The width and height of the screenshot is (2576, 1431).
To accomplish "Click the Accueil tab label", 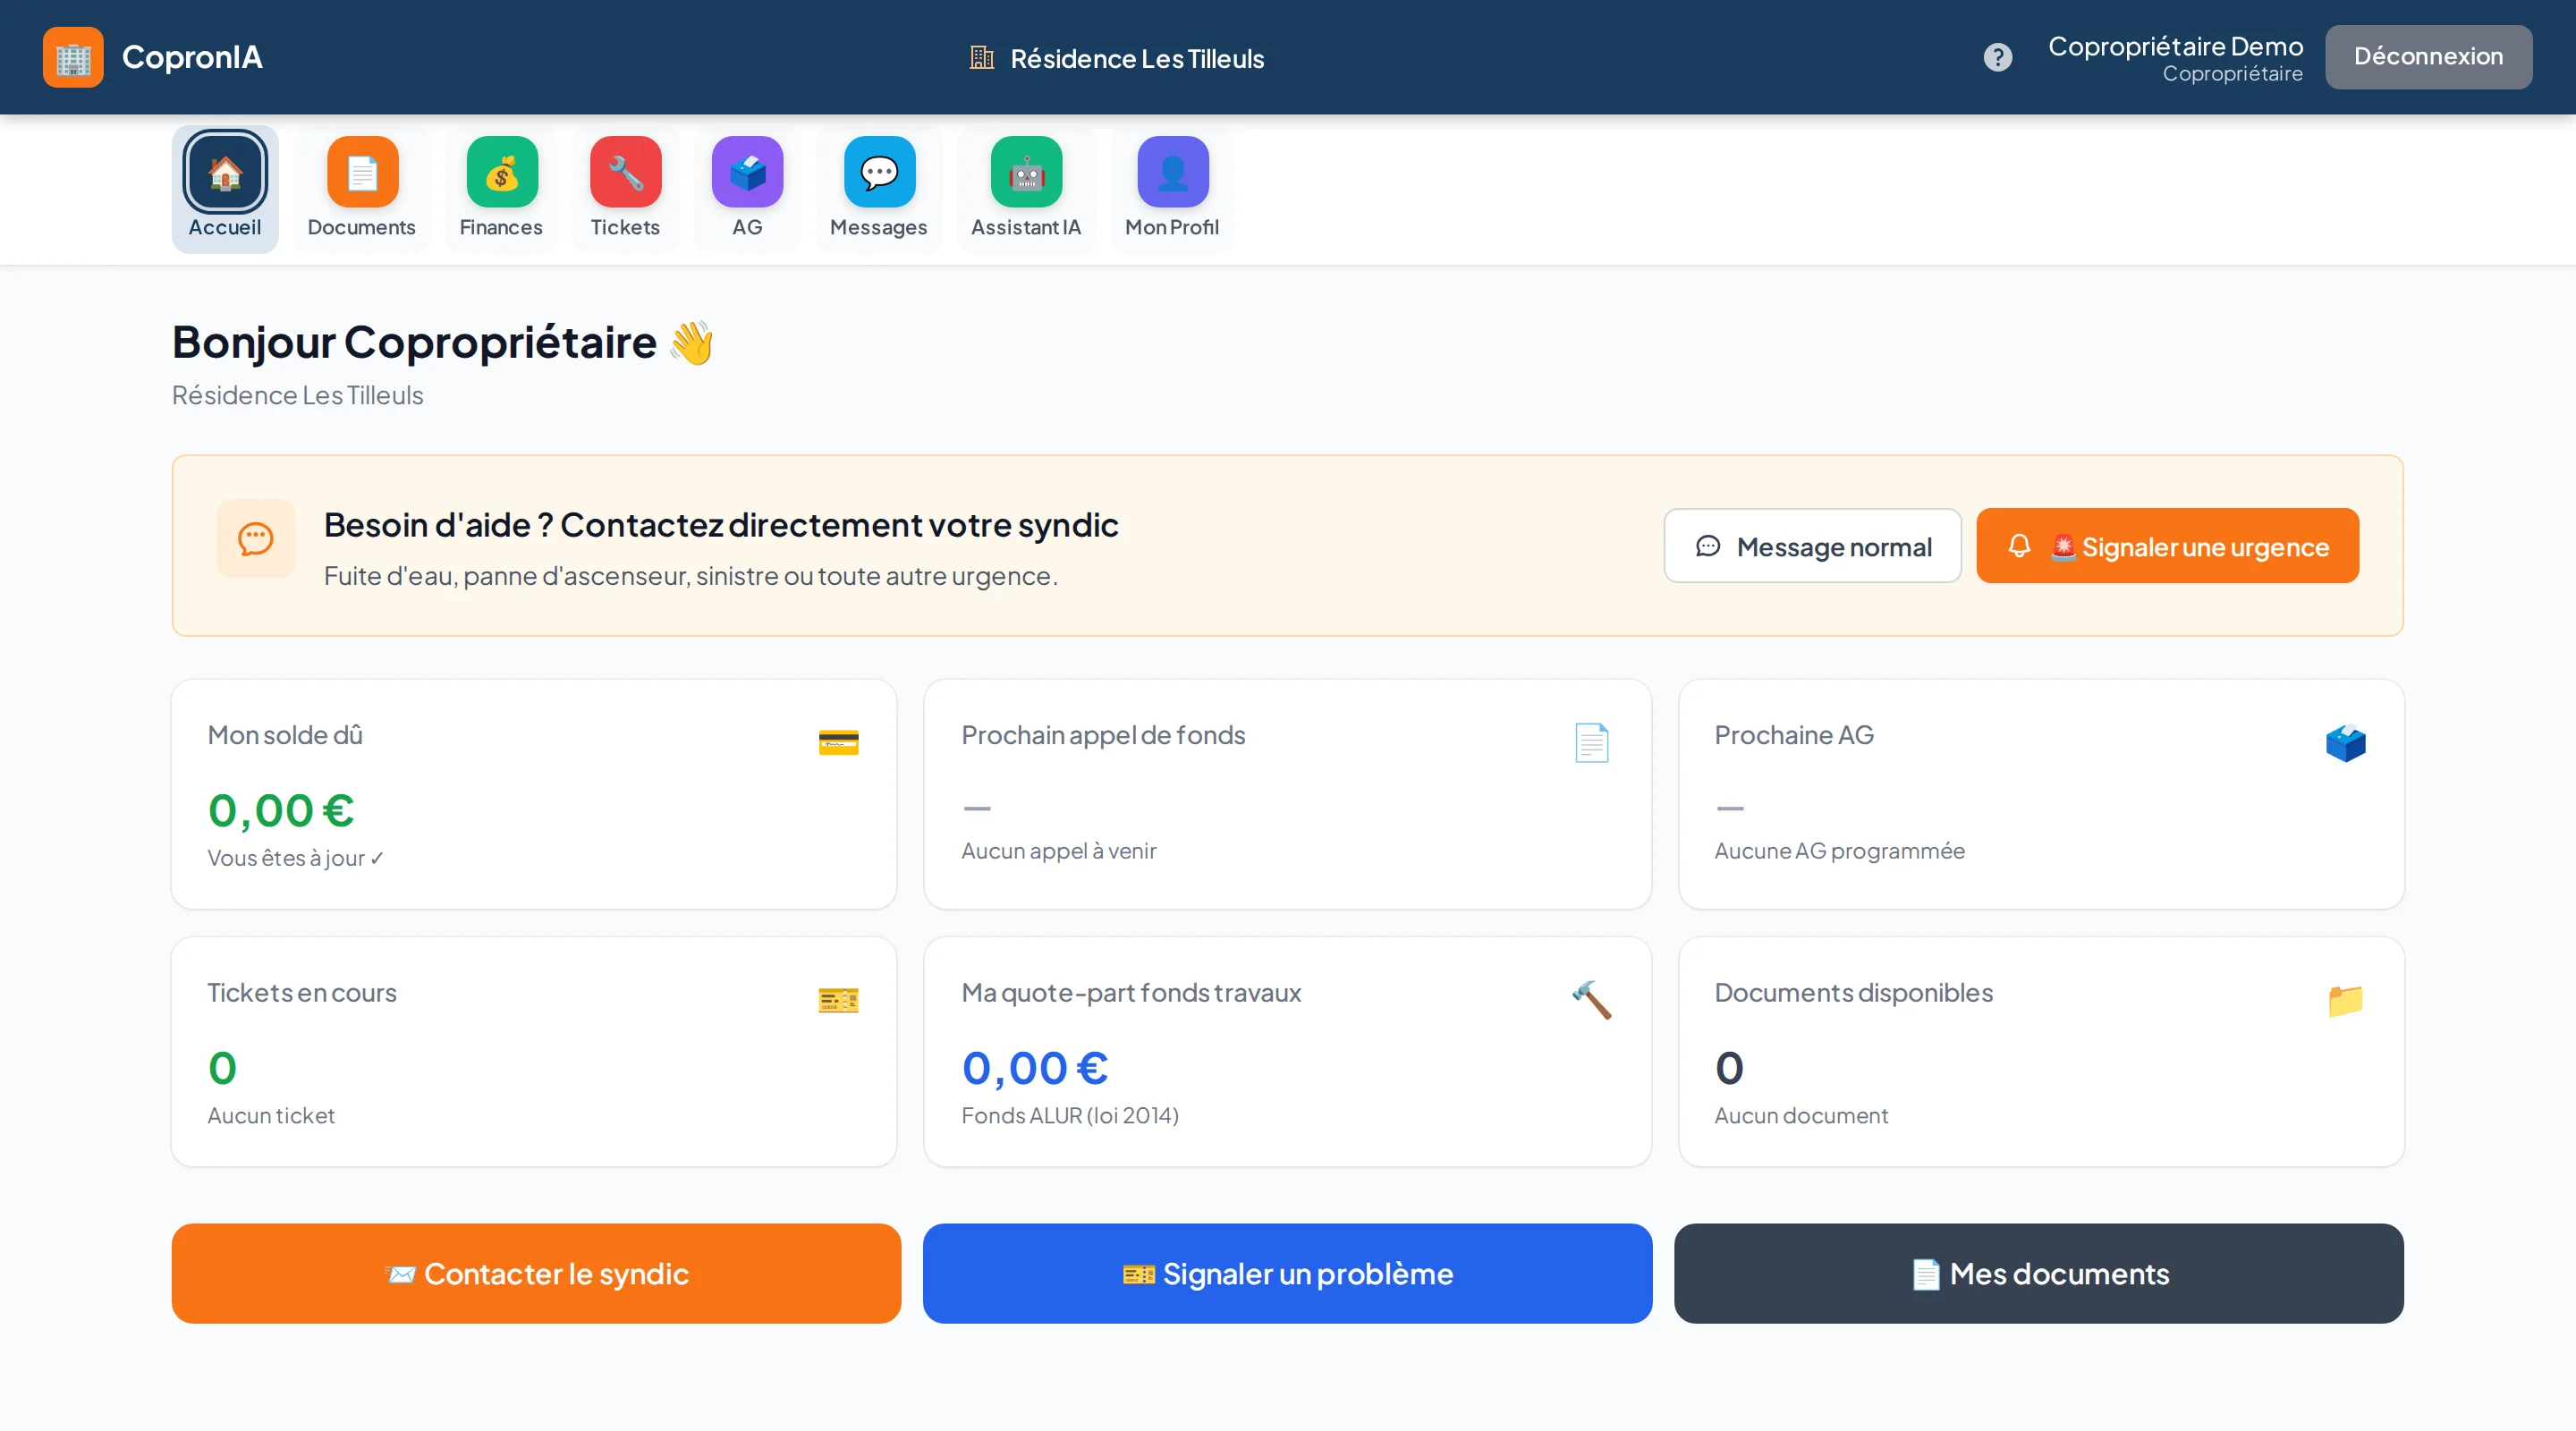I will (x=225, y=227).
